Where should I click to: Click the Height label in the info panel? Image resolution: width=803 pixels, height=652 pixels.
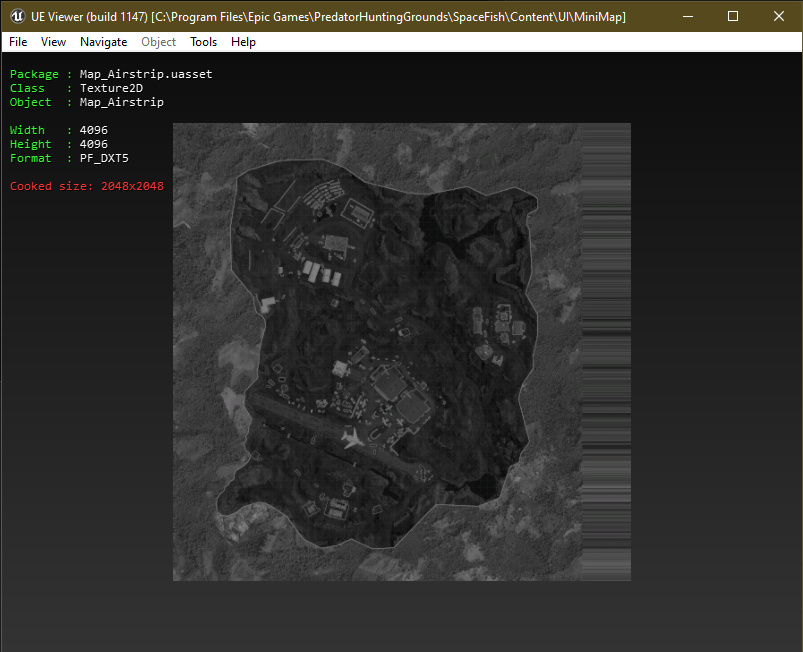click(x=31, y=144)
